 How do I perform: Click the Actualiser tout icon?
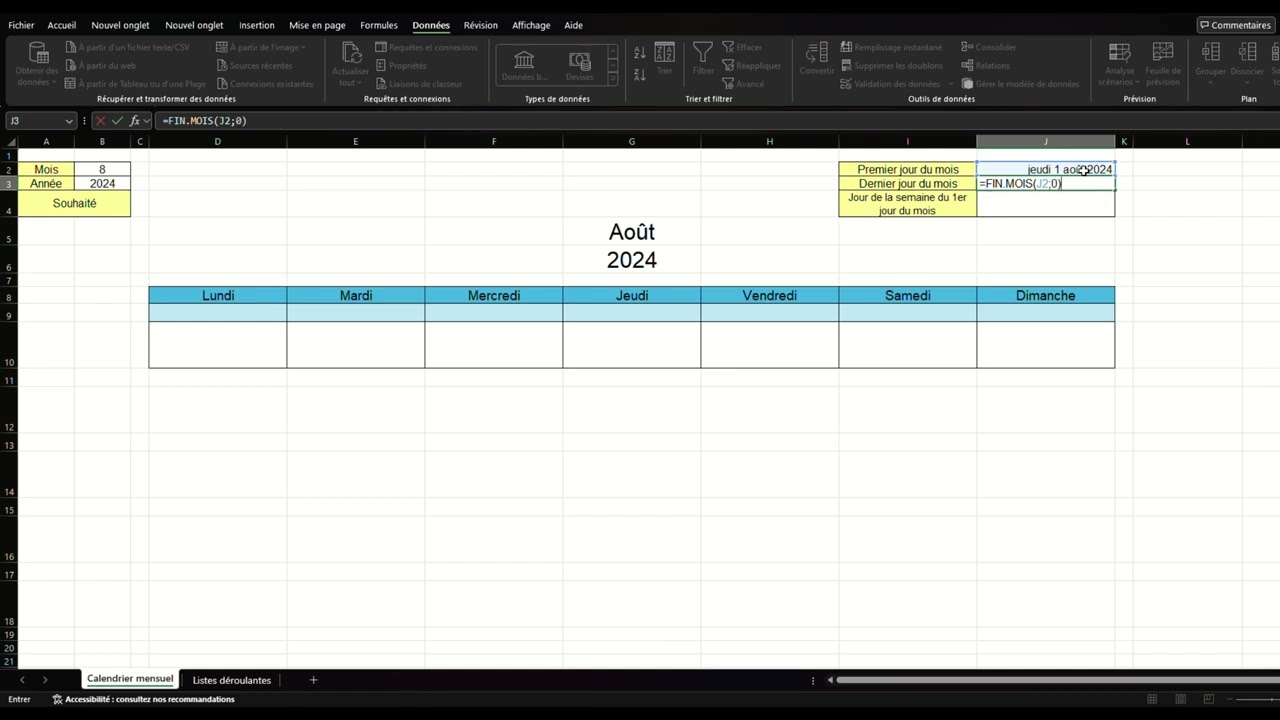pos(350,64)
